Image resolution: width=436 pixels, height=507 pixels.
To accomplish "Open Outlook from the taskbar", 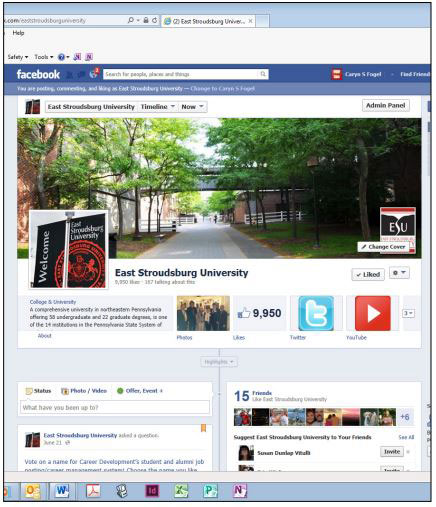I will coord(33,491).
